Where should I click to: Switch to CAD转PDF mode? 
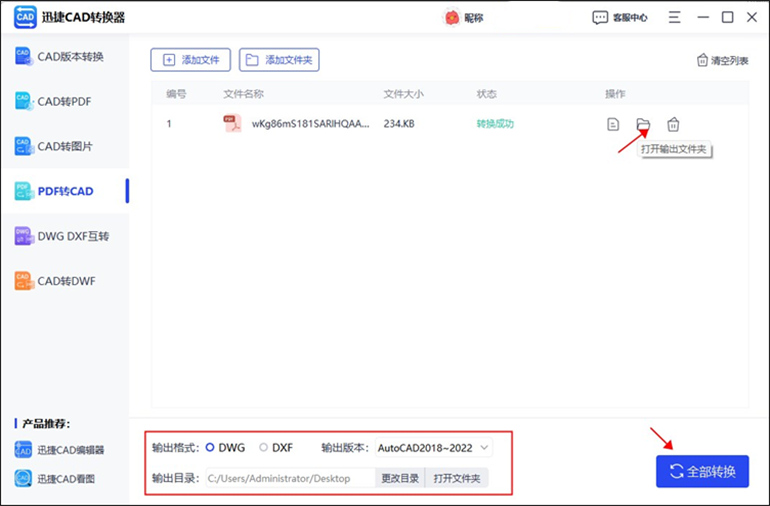tap(65, 101)
